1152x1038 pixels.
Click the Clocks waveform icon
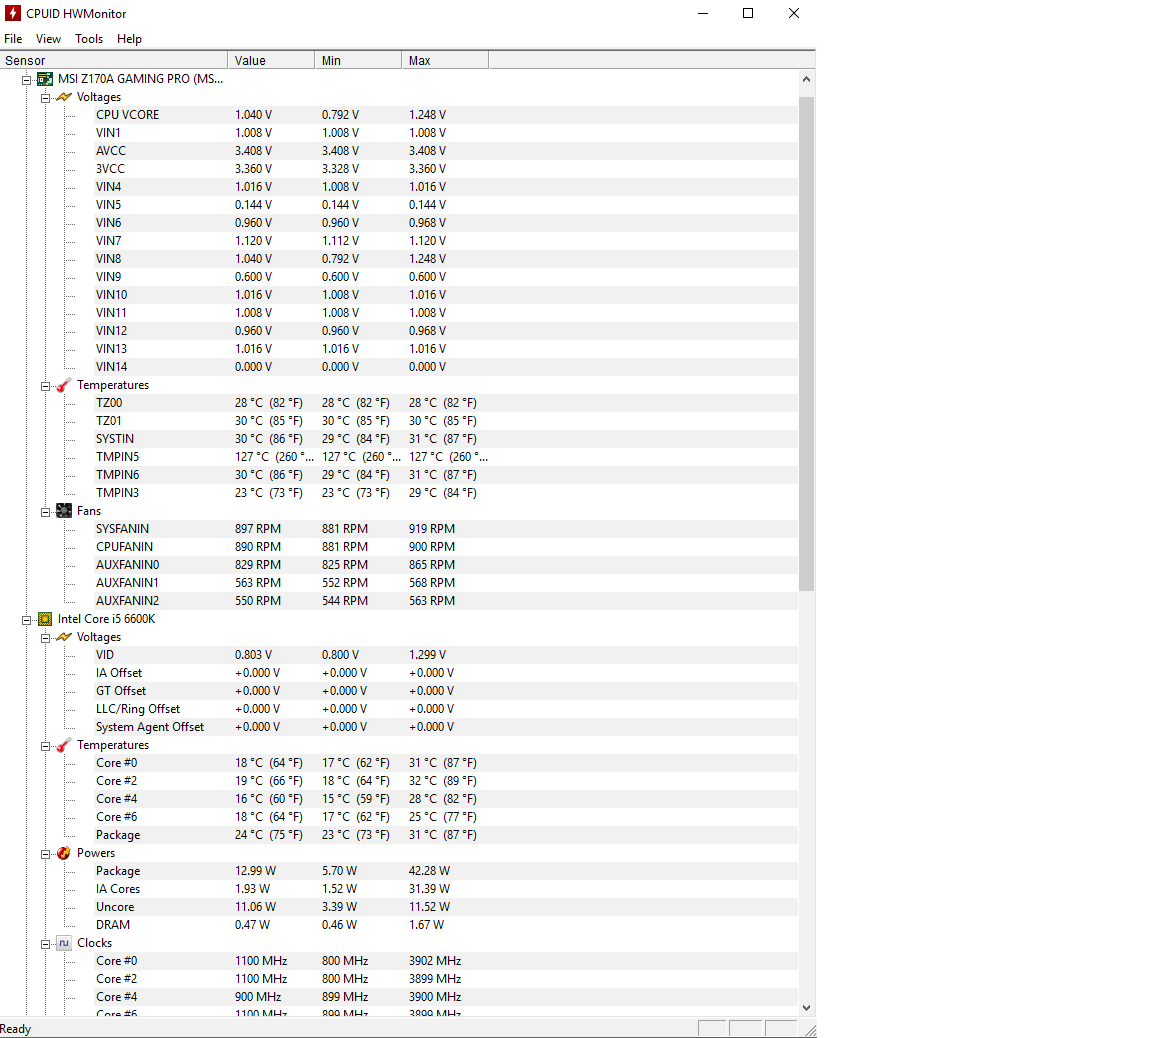point(64,943)
